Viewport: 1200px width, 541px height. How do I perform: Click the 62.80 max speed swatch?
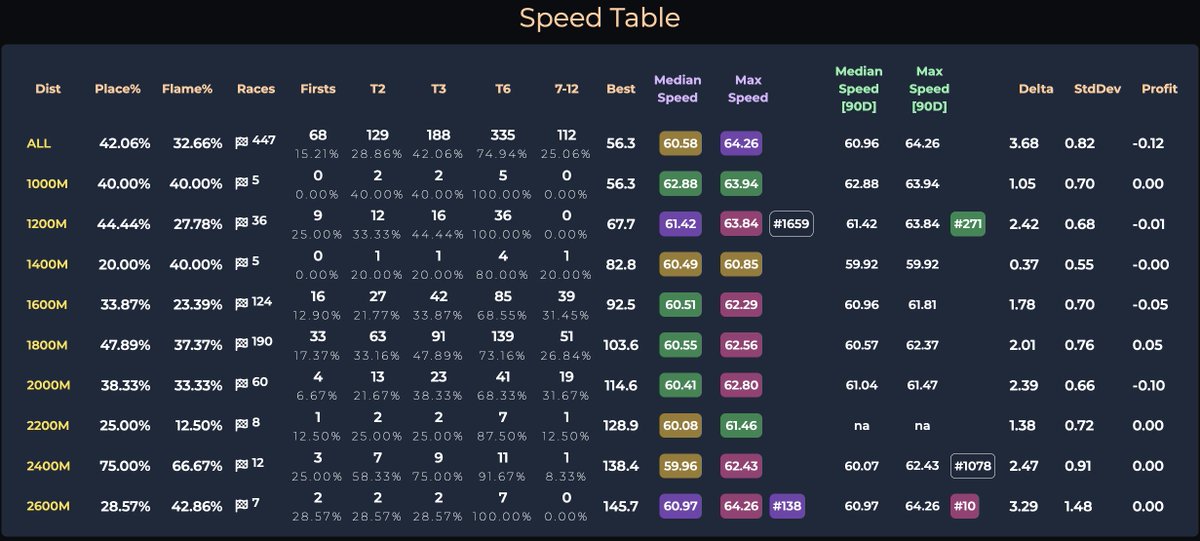click(741, 385)
